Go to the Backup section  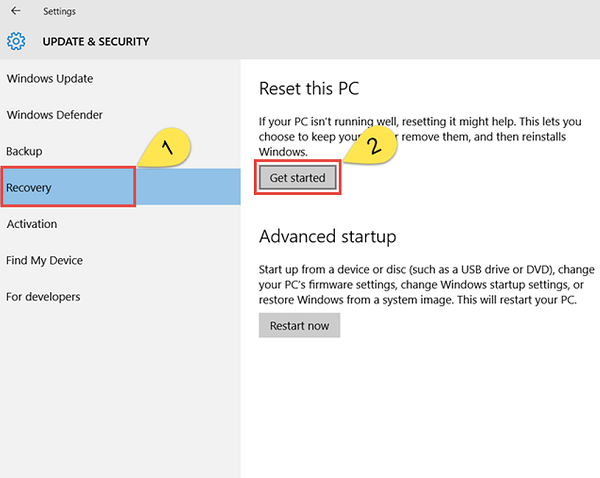pyautogui.click(x=24, y=151)
